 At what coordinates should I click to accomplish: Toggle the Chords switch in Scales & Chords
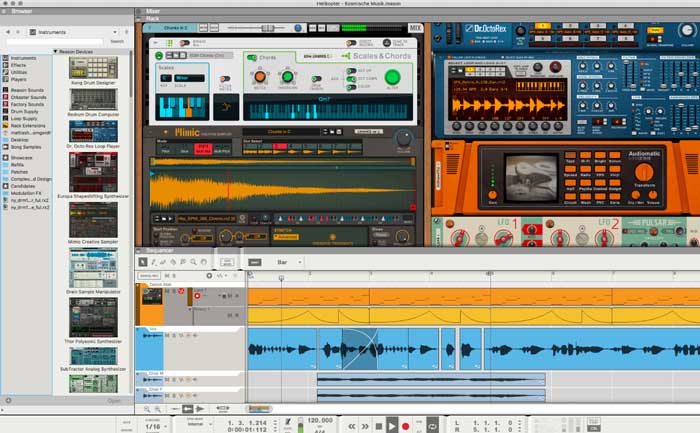(252, 58)
